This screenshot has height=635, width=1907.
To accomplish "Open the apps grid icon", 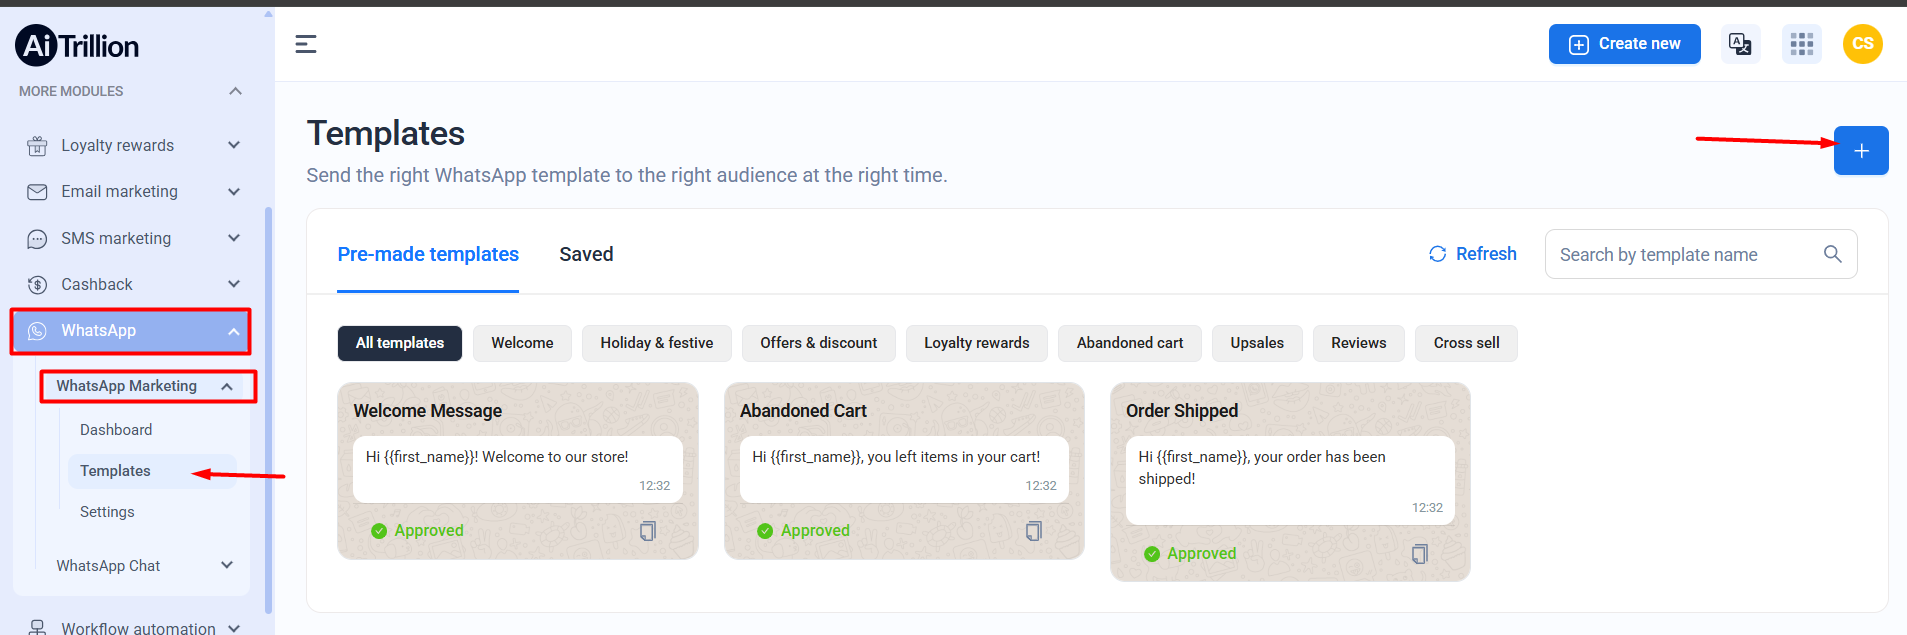I will (1801, 44).
